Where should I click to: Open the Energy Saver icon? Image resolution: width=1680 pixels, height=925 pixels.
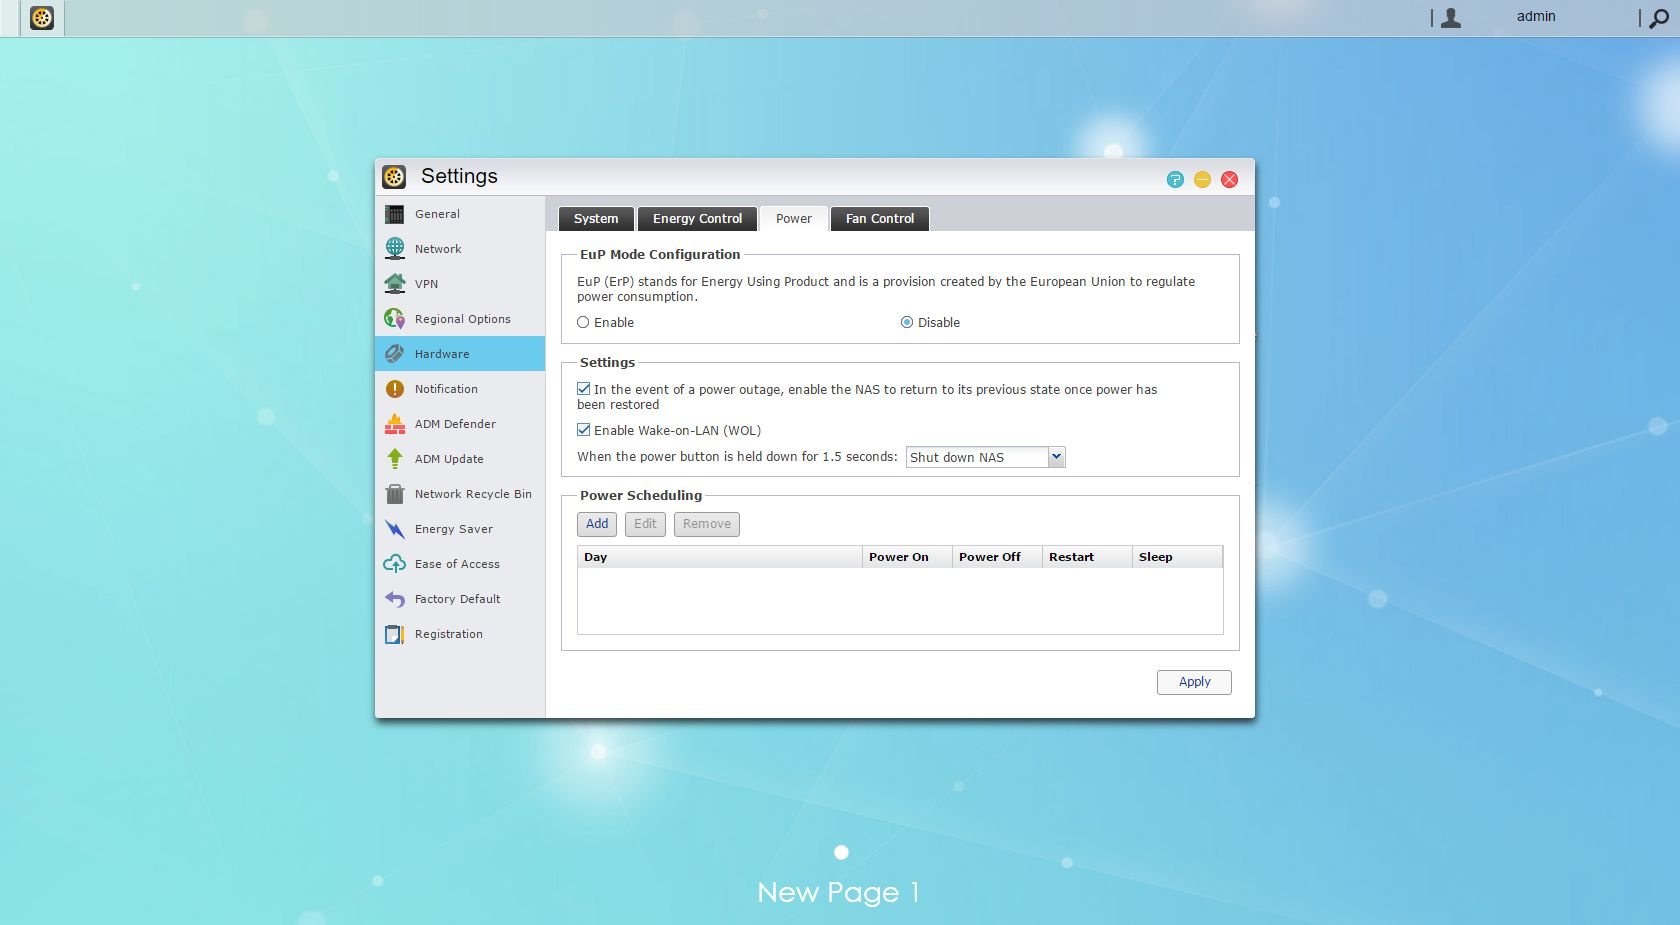click(395, 529)
